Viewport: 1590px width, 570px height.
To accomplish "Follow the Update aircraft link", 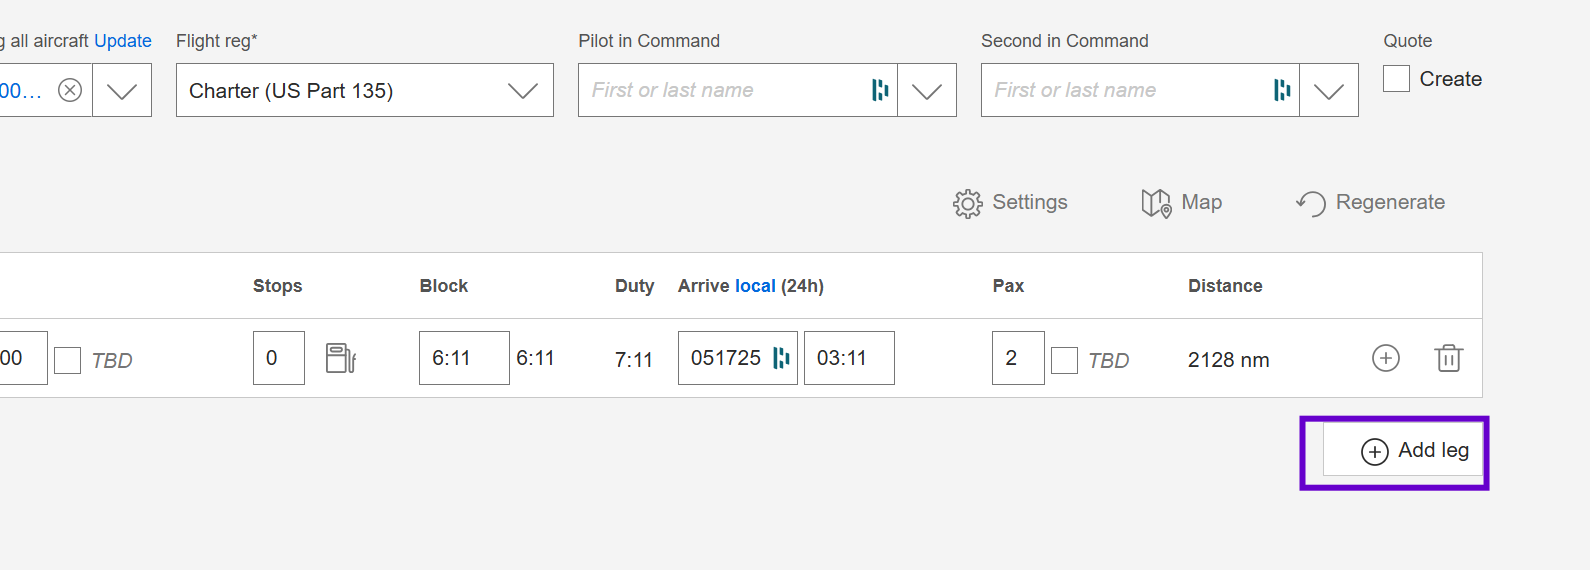I will pos(123,41).
